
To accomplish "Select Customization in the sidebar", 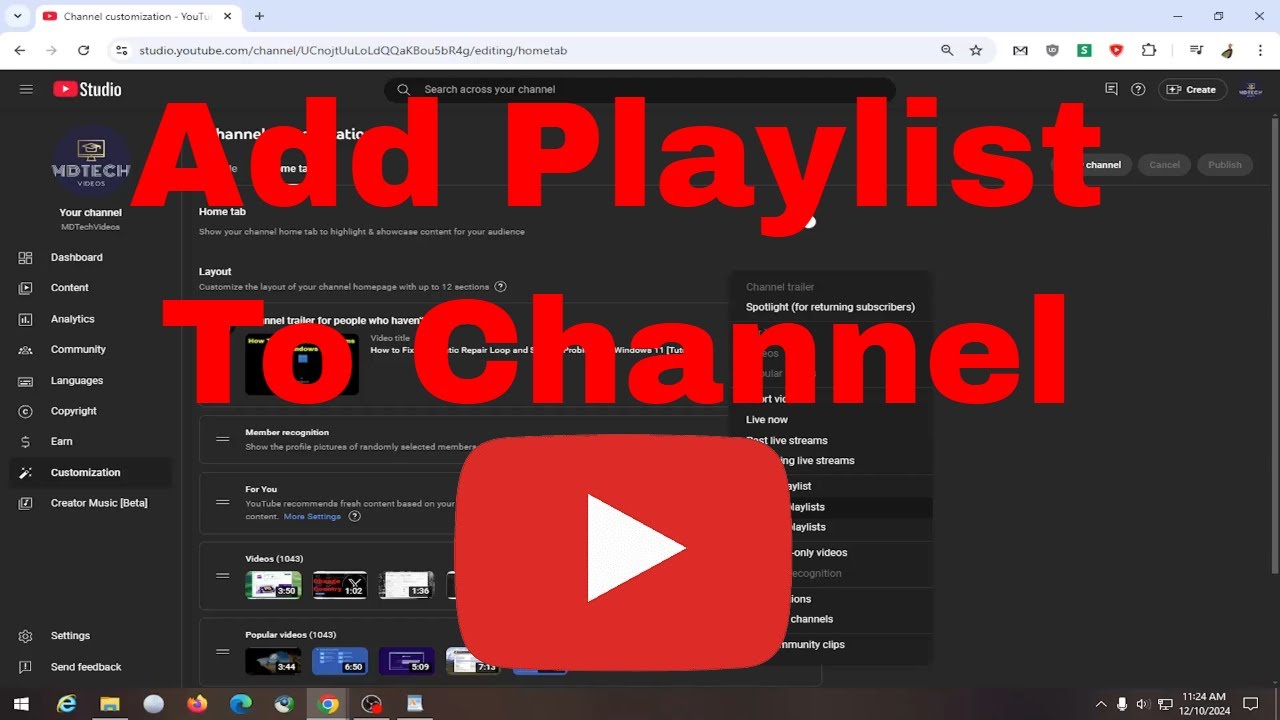I will (x=90, y=472).
